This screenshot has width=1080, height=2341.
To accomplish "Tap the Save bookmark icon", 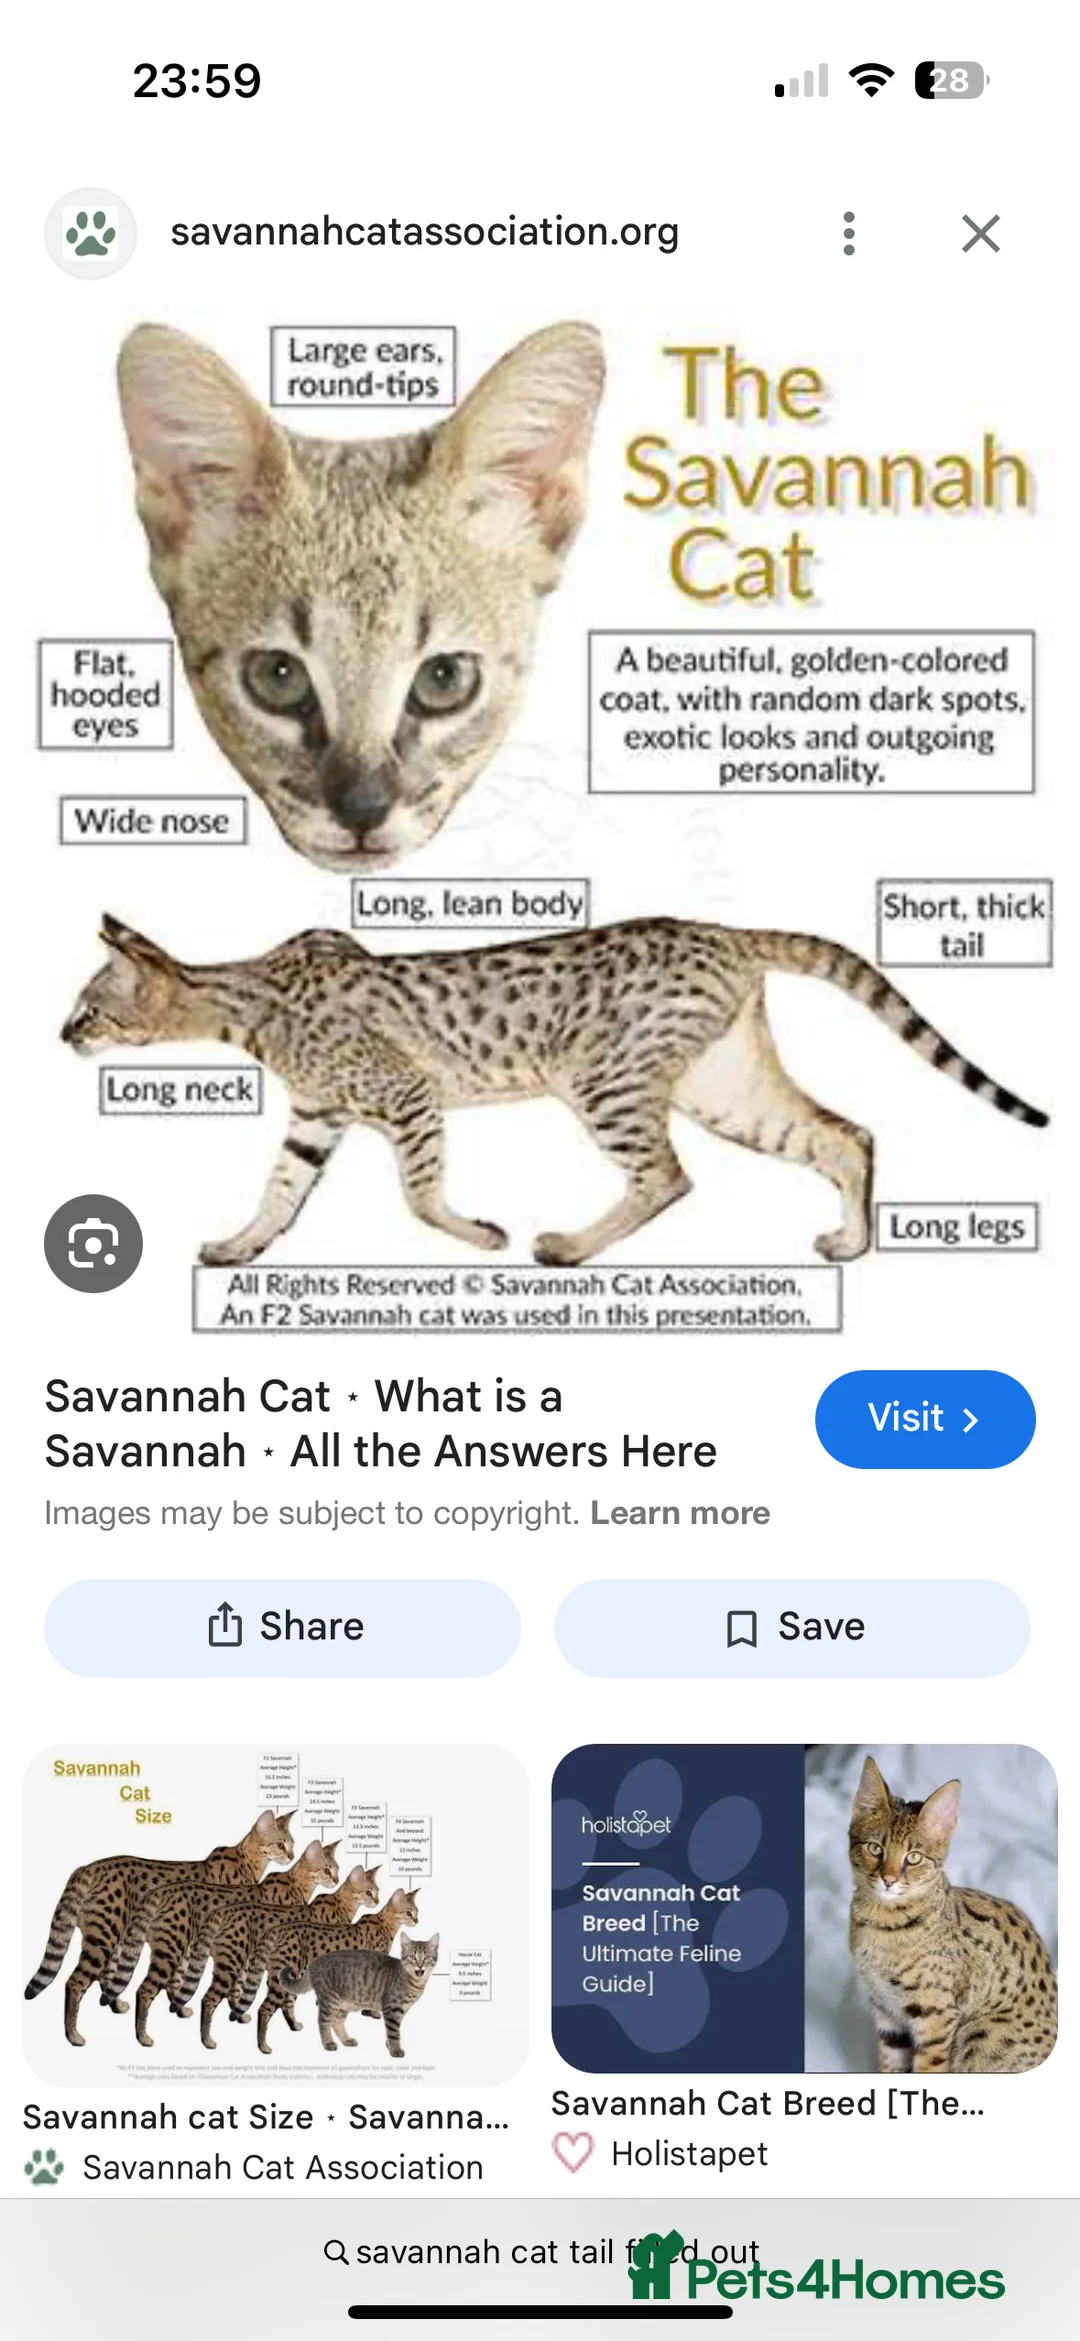I will 741,1626.
